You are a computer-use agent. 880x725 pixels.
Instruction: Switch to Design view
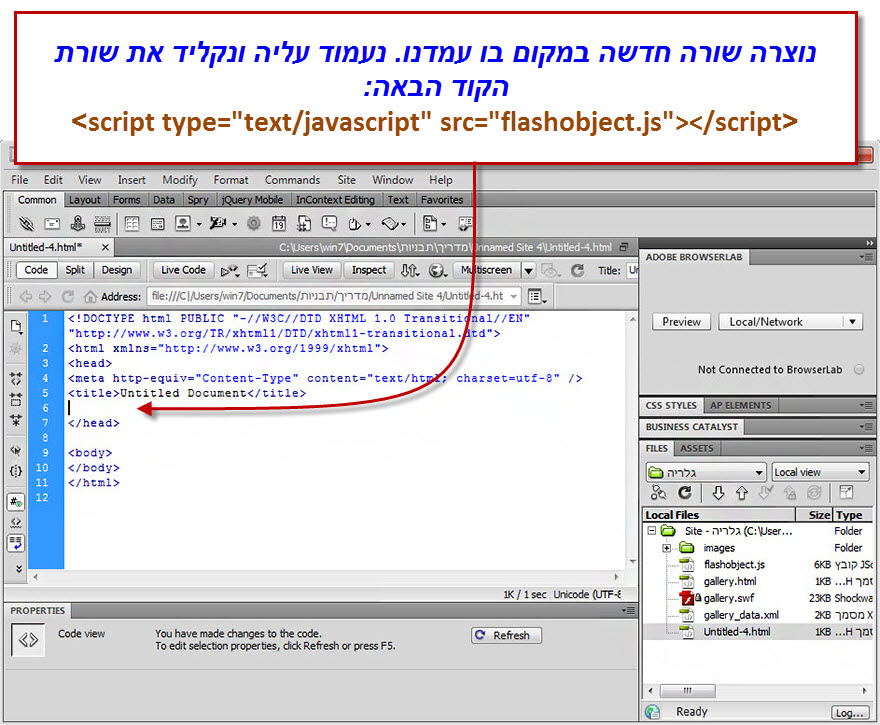click(117, 270)
